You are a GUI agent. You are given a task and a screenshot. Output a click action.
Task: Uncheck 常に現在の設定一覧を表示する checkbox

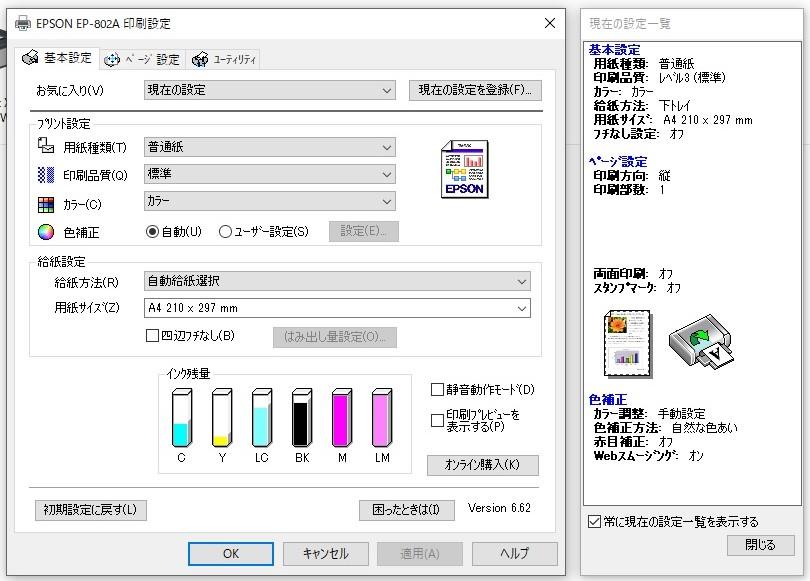[594, 522]
